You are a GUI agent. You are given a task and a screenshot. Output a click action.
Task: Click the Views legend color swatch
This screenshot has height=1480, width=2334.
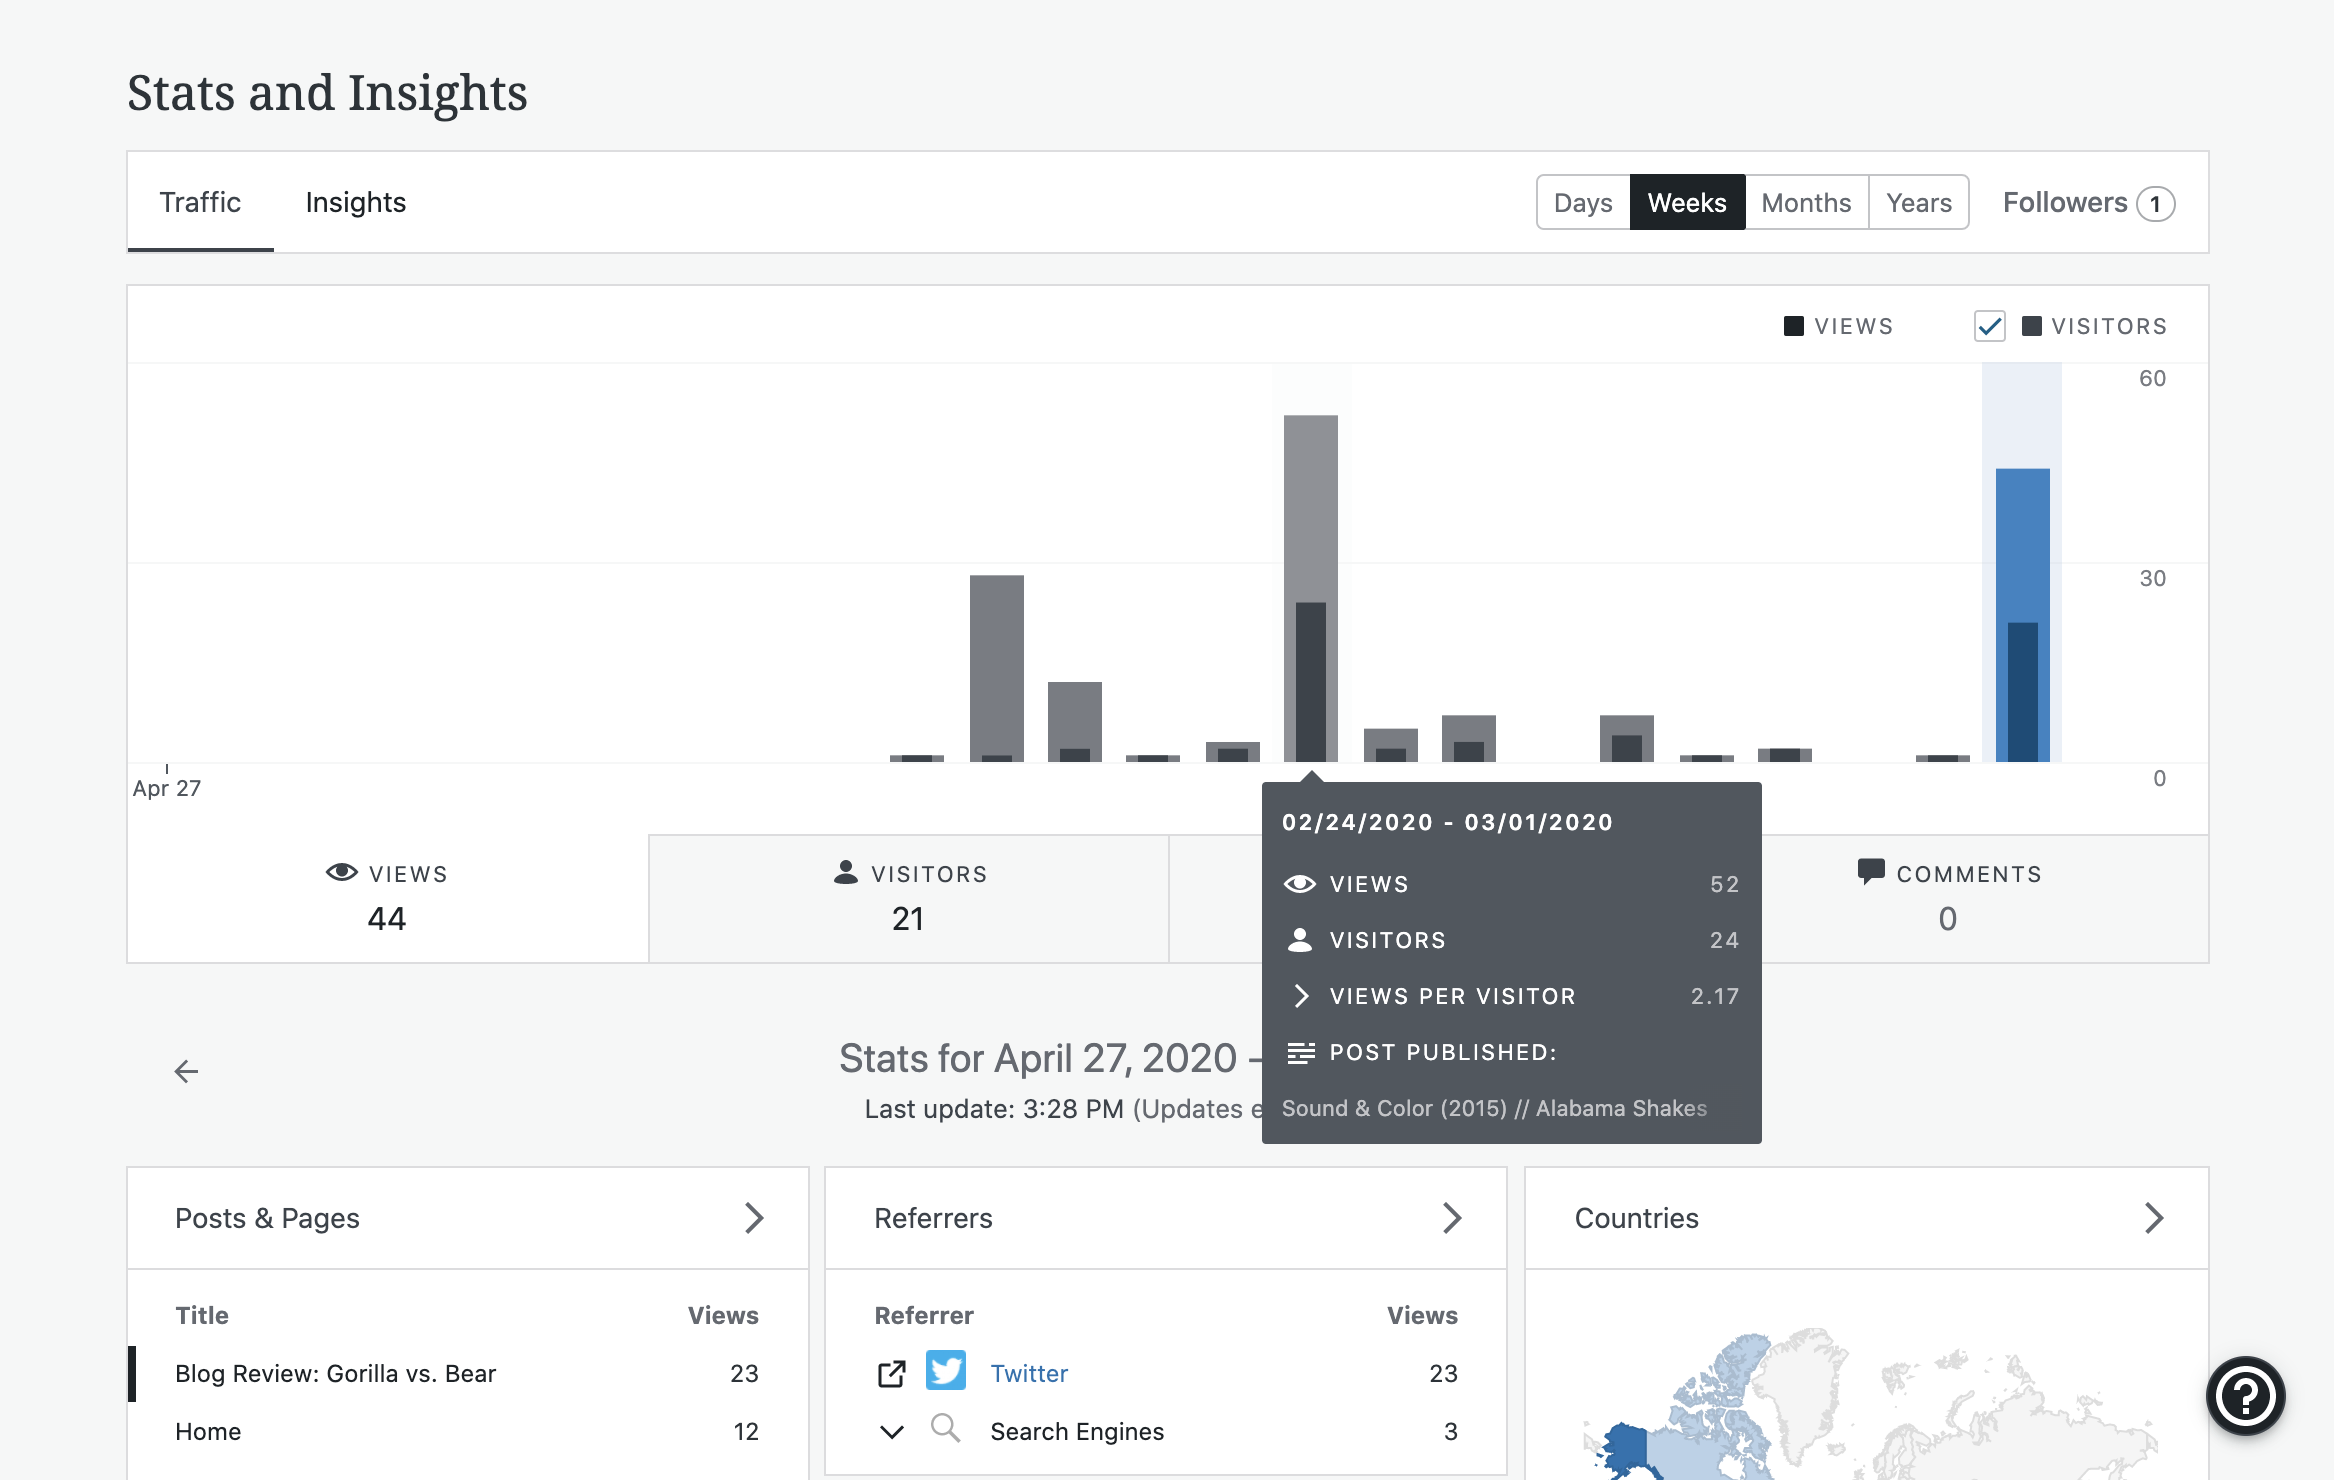tap(1793, 326)
